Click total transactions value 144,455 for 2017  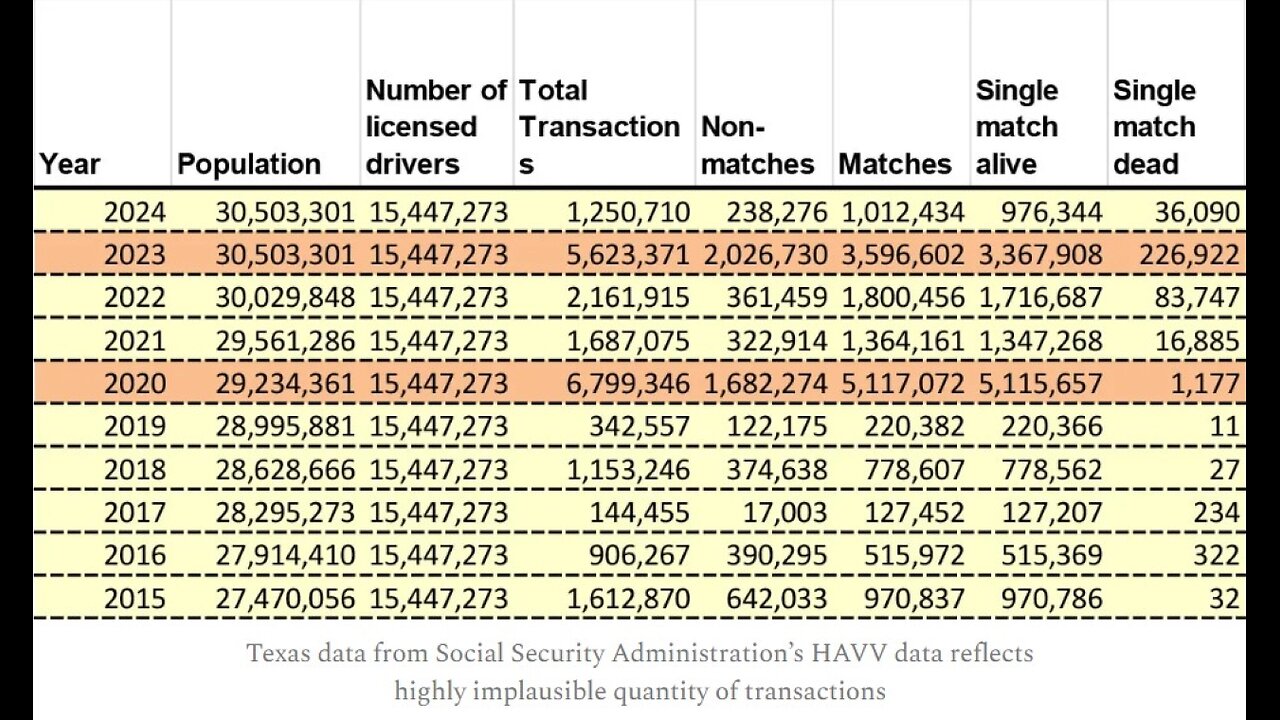pyautogui.click(x=640, y=513)
